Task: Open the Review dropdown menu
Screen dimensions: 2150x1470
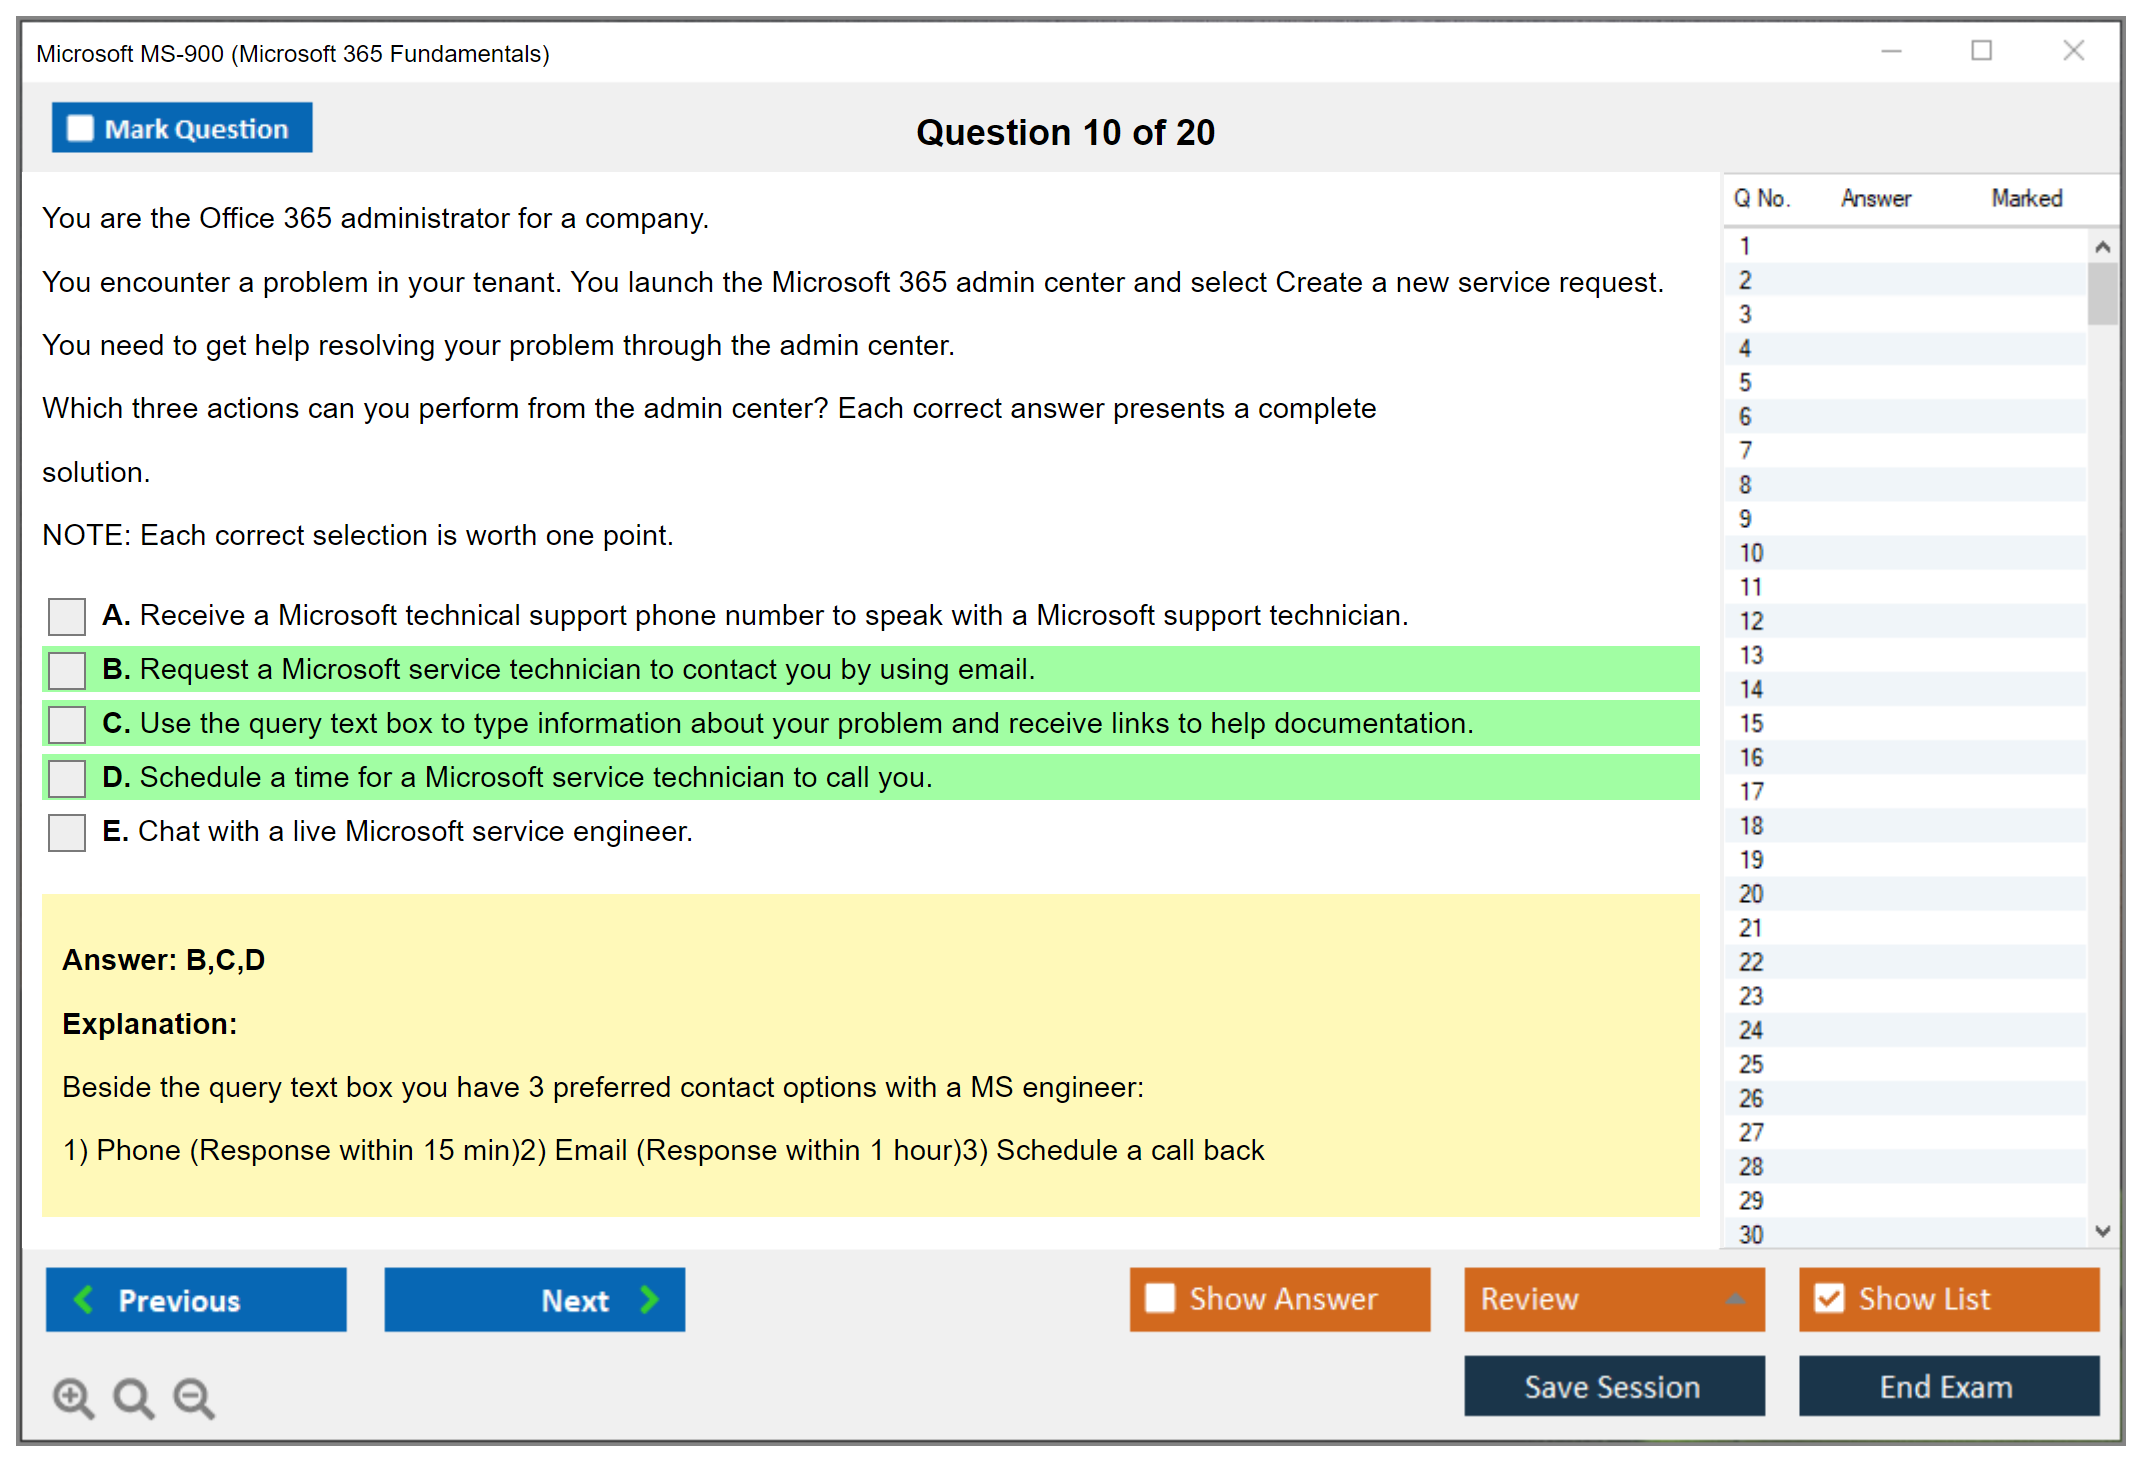Action: point(1735,1298)
